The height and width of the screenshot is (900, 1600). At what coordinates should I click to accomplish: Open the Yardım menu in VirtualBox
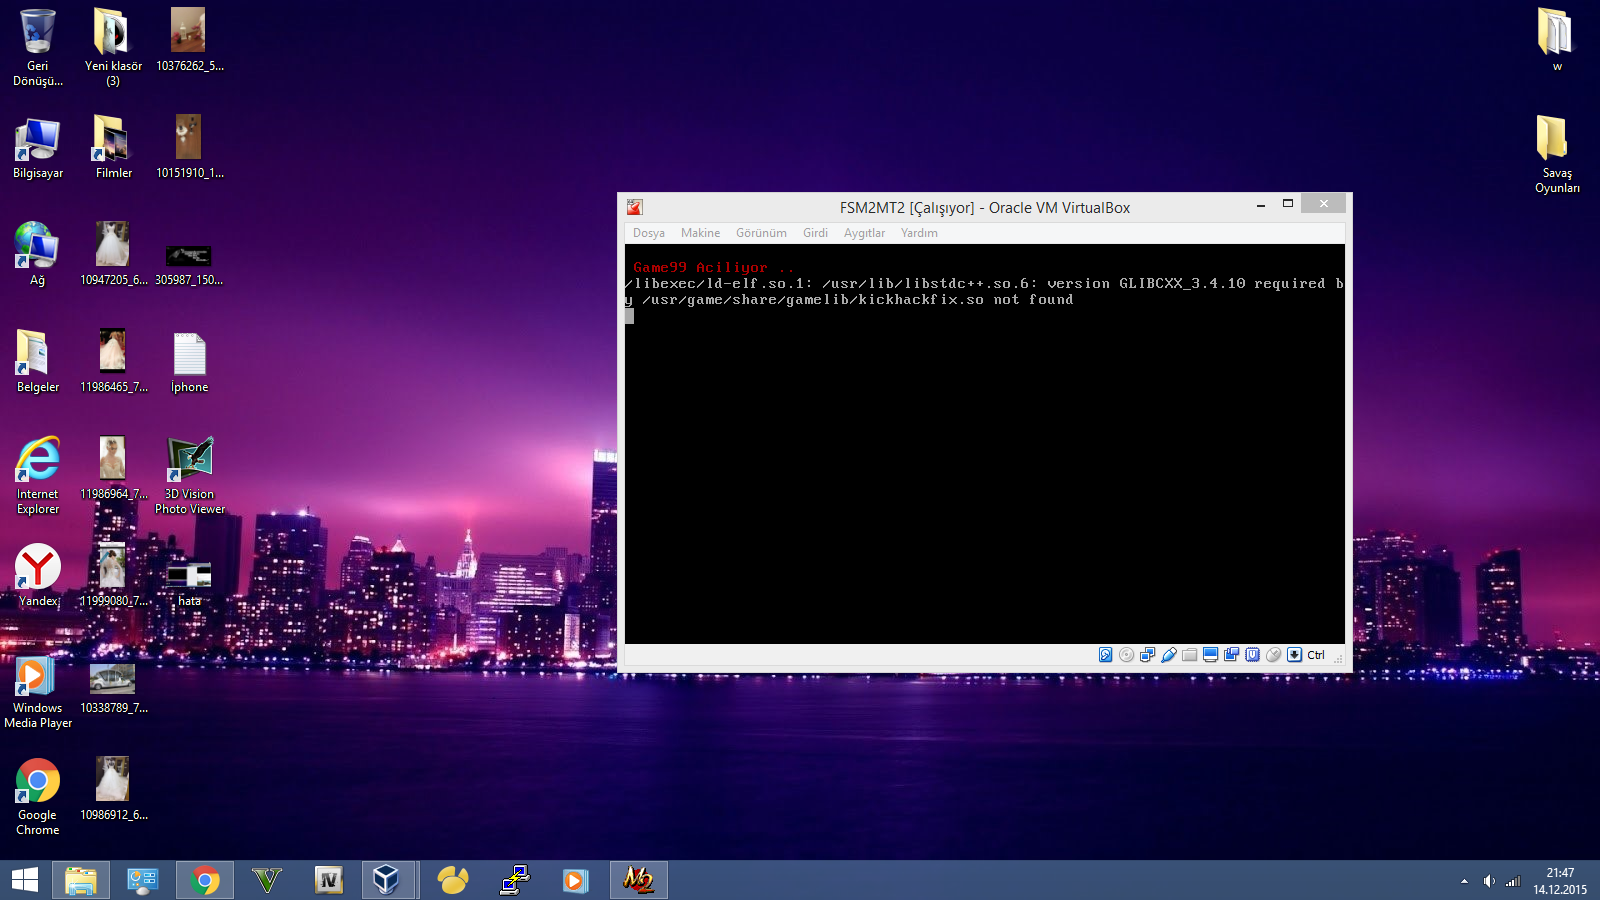(x=919, y=233)
